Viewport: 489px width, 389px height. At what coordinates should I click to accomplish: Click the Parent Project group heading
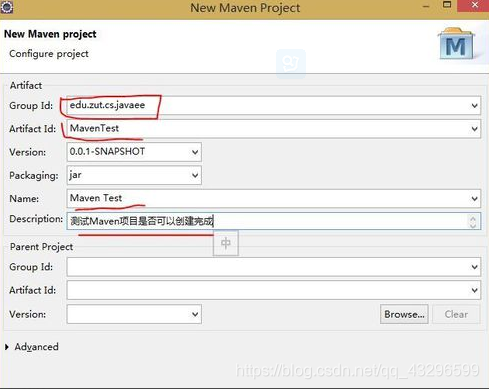coord(41,247)
